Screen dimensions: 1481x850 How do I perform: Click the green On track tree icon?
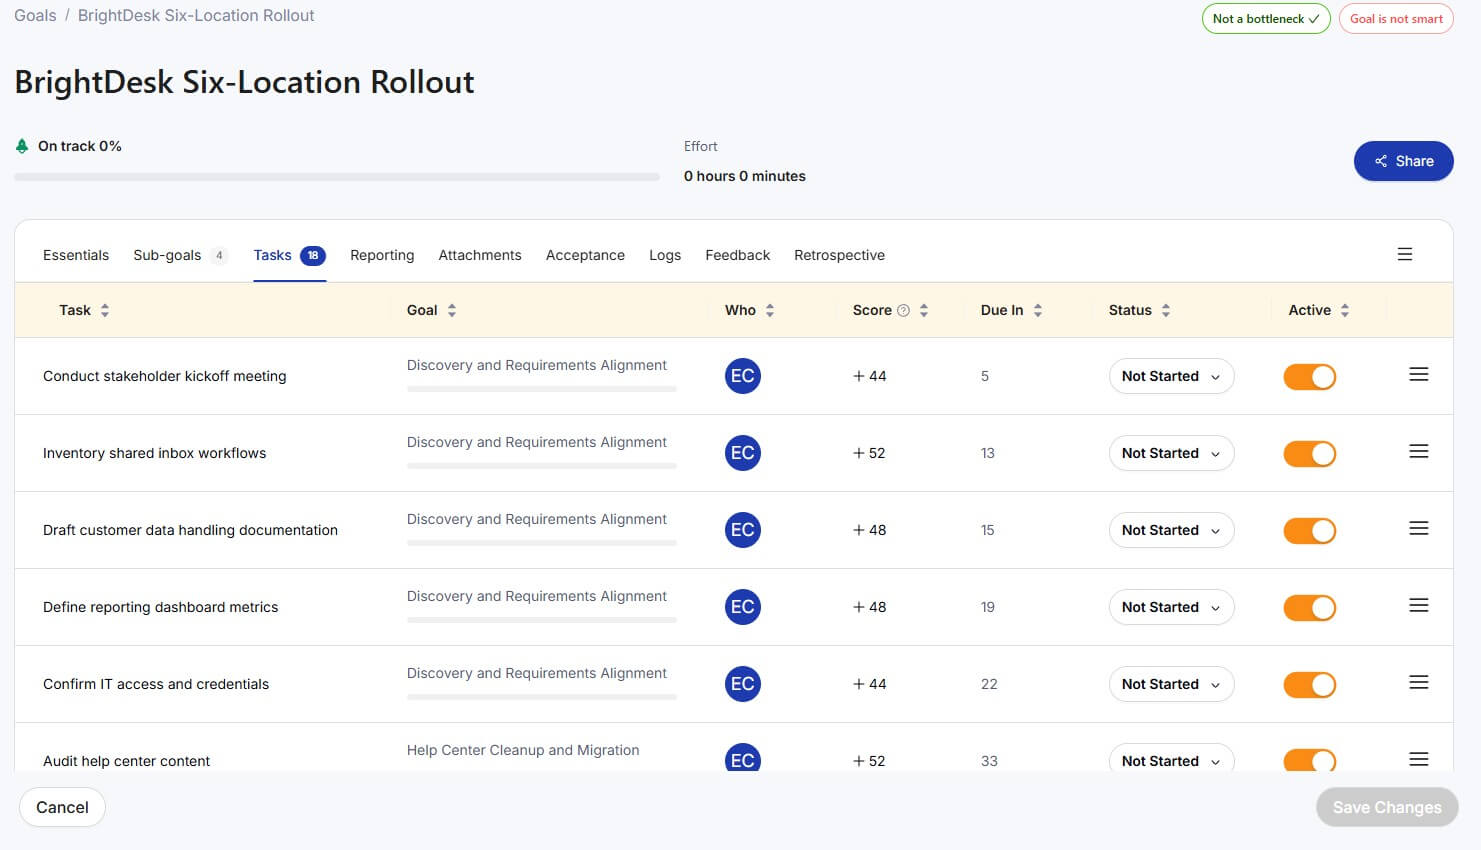22,146
